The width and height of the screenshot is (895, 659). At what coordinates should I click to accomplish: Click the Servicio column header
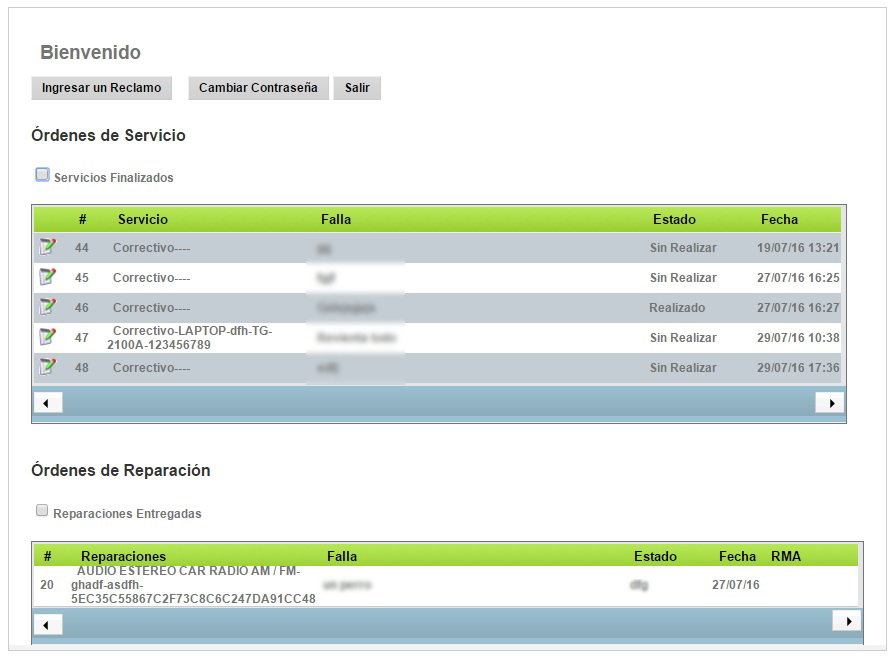(143, 219)
